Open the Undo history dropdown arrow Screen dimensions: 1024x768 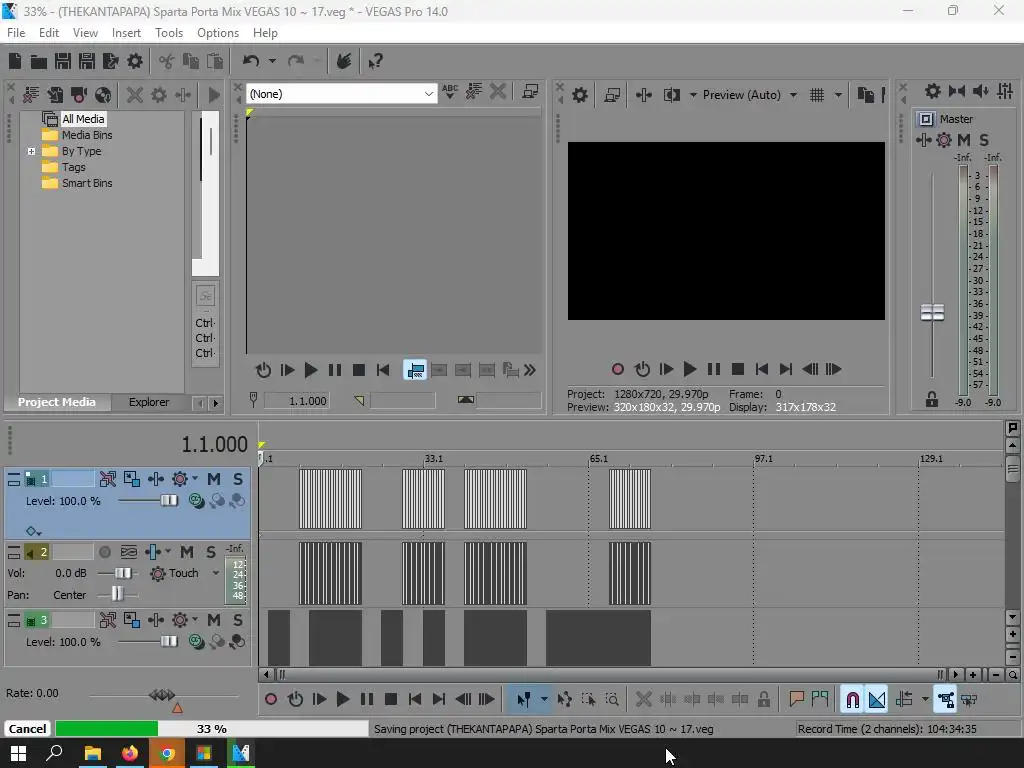272,61
